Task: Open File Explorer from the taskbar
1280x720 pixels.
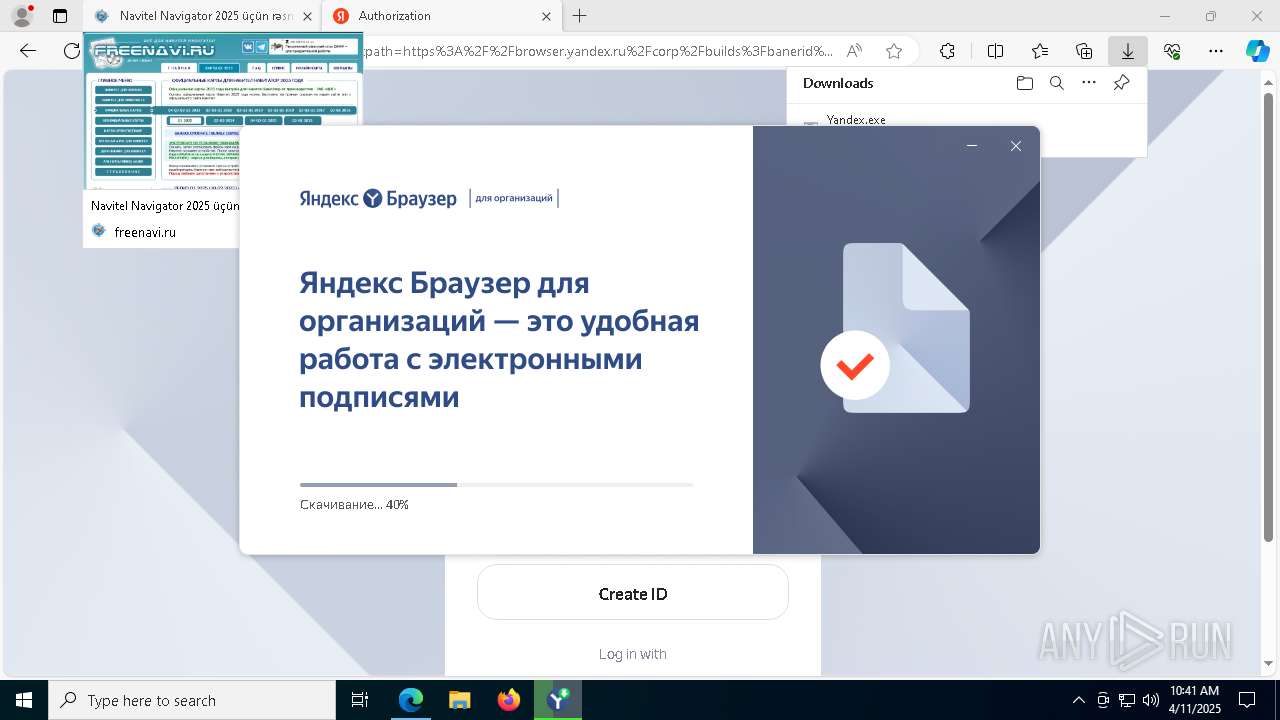Action: click(460, 700)
